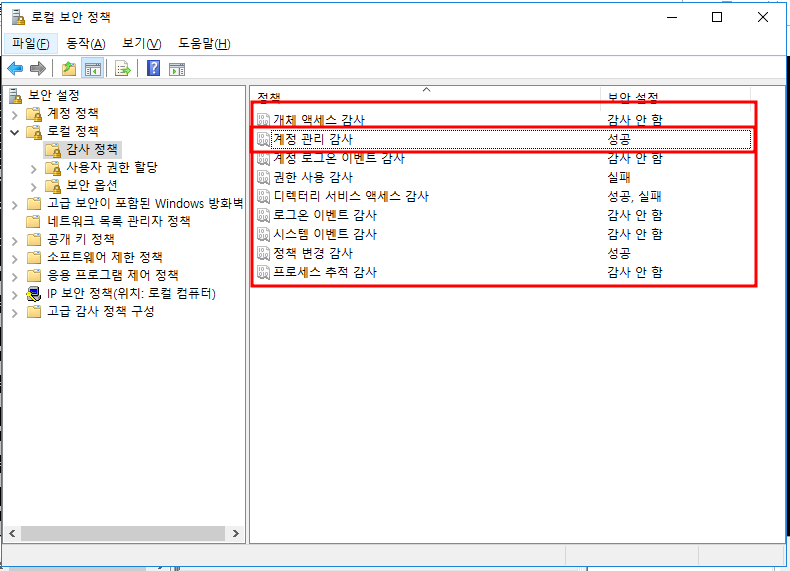This screenshot has width=790, height=571.
Task: Open the 보기(V) menu
Action: pos(142,44)
